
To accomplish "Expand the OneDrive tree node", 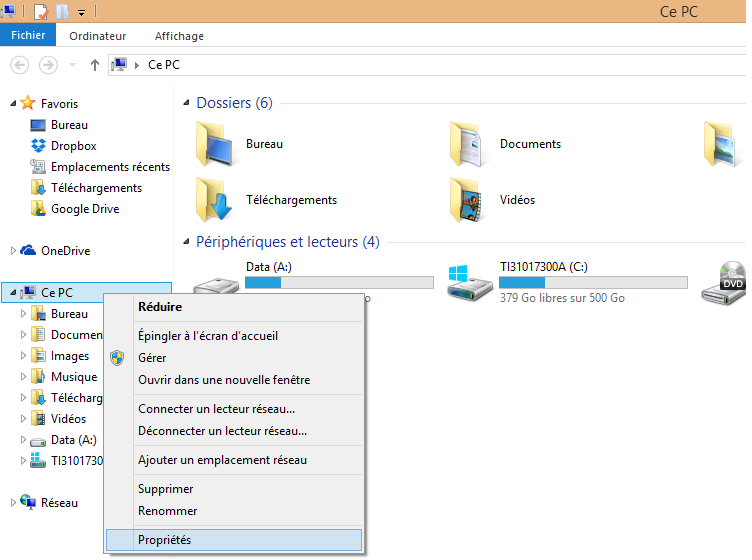I will click(x=13, y=251).
